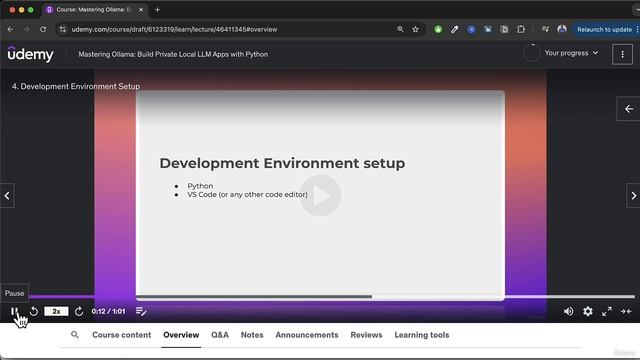Select the Course: Mastering Ollama tab

pos(93,9)
